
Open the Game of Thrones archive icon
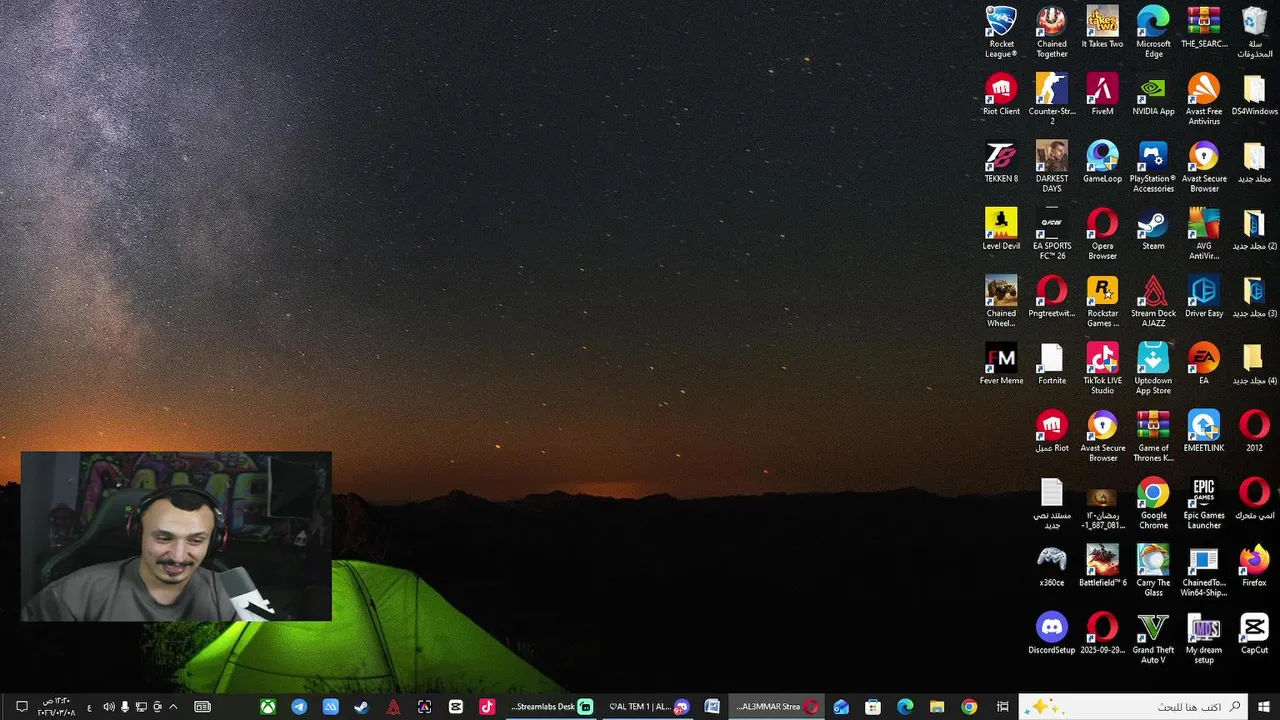pyautogui.click(x=1153, y=435)
